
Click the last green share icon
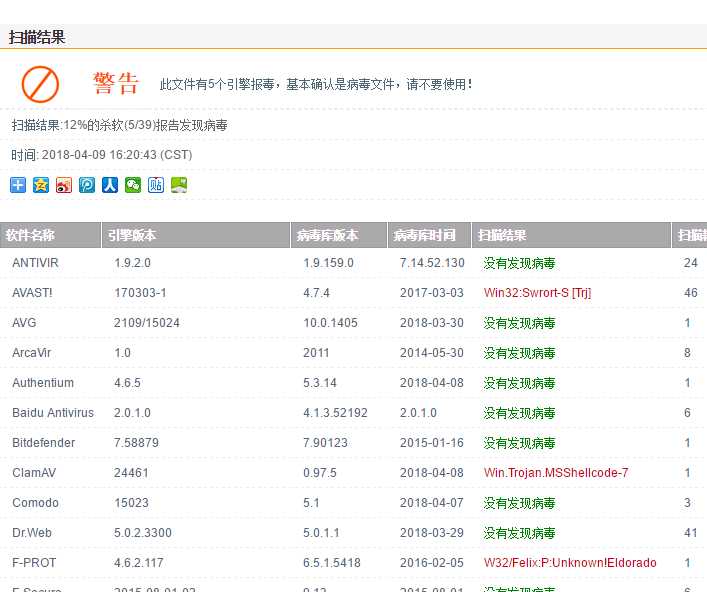(179, 185)
